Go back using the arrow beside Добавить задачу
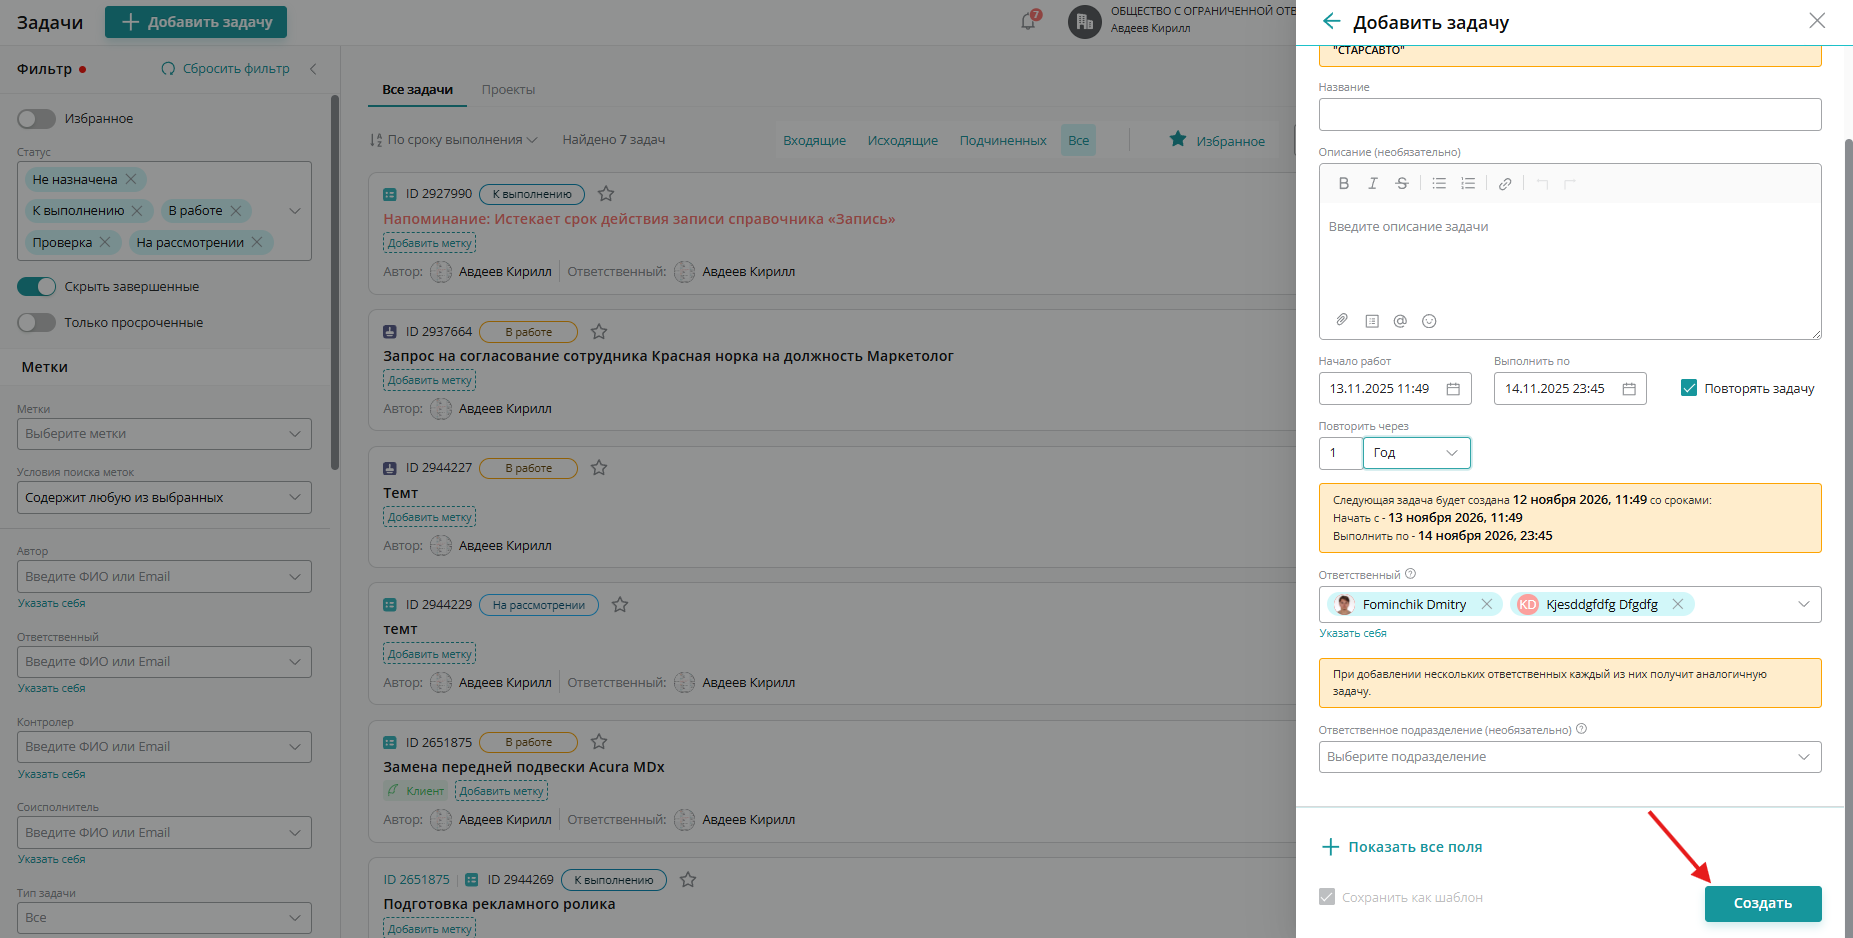Viewport: 1853px width, 938px height. coord(1331,21)
